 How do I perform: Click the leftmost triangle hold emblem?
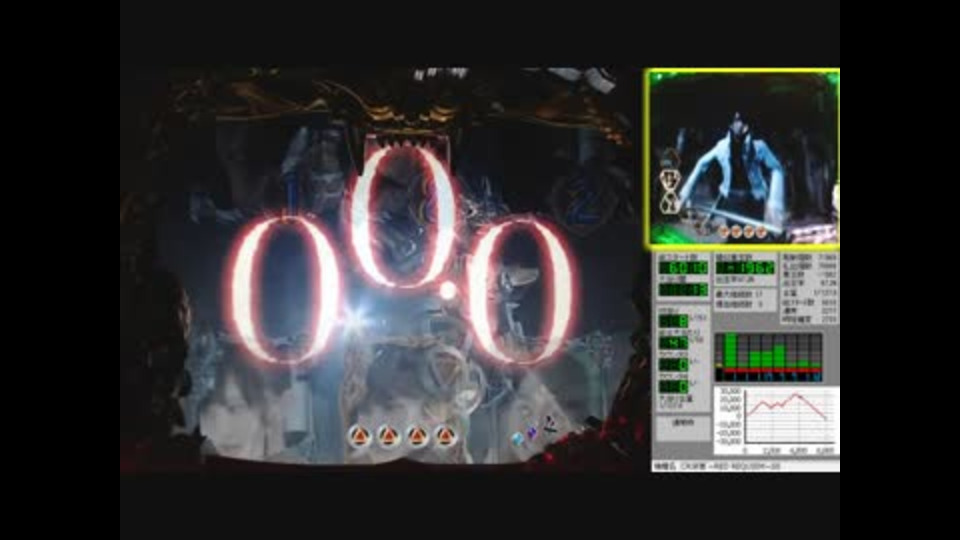359,437
